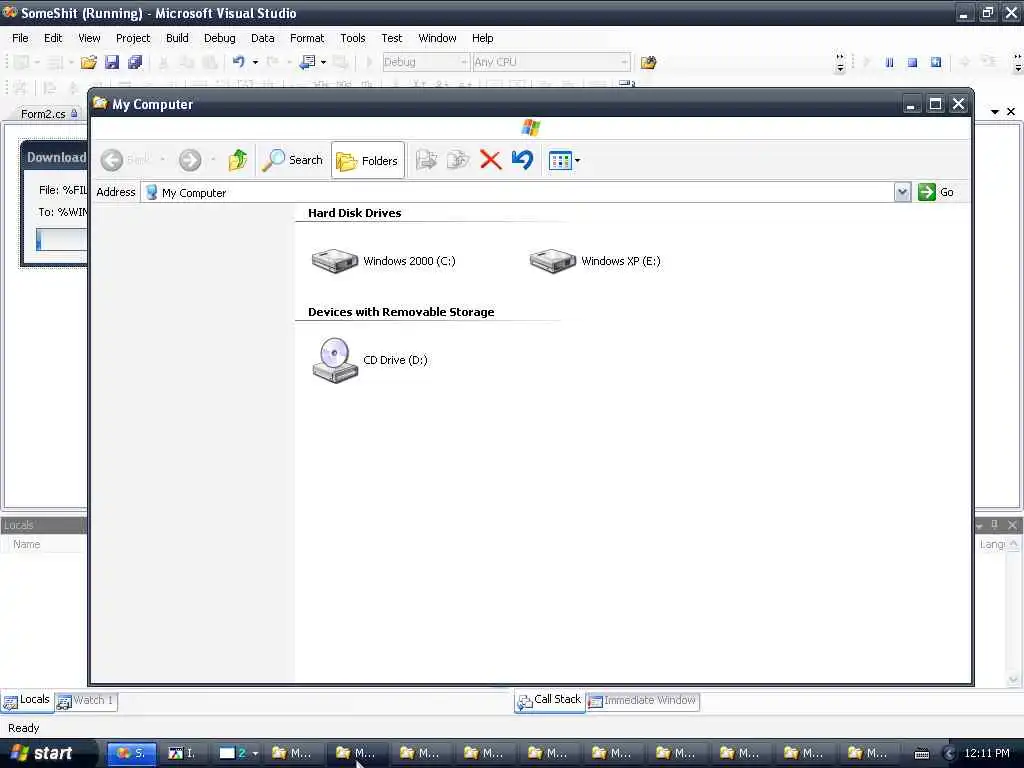Click the blue Undo arrow in Explorer
1024x768 pixels.
(522, 160)
